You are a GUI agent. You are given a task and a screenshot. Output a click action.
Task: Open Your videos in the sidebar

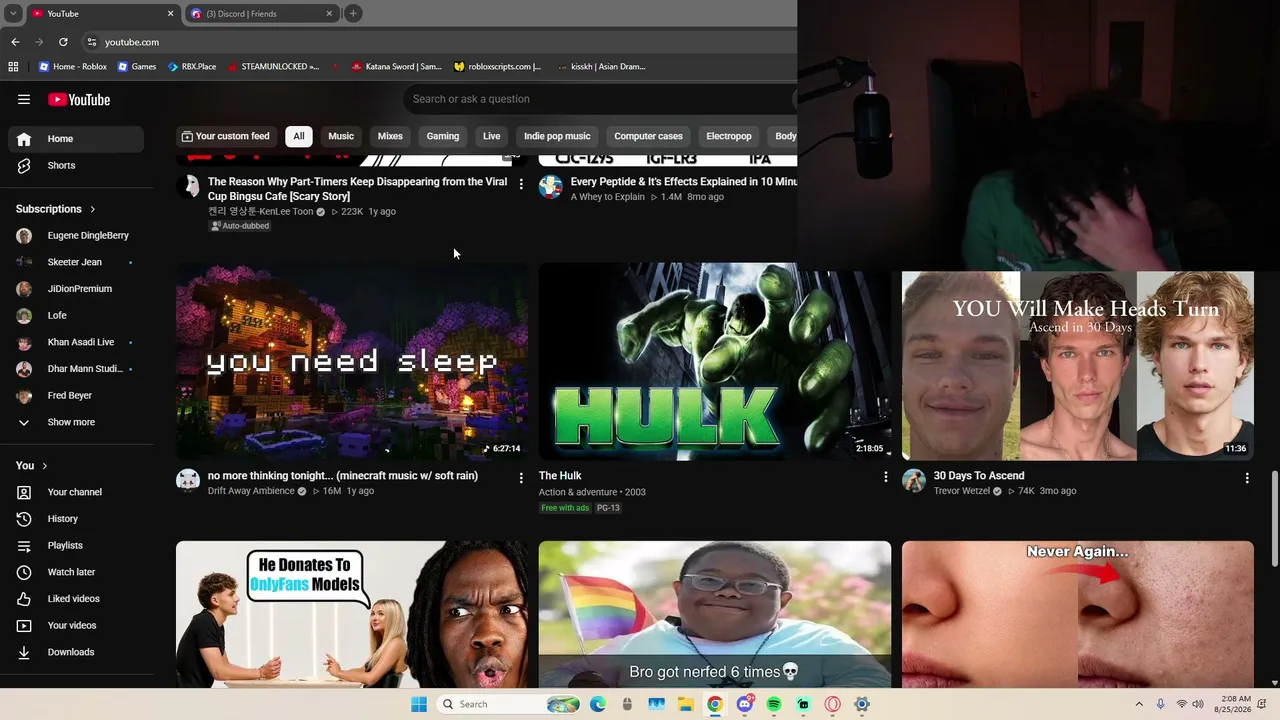point(76,625)
